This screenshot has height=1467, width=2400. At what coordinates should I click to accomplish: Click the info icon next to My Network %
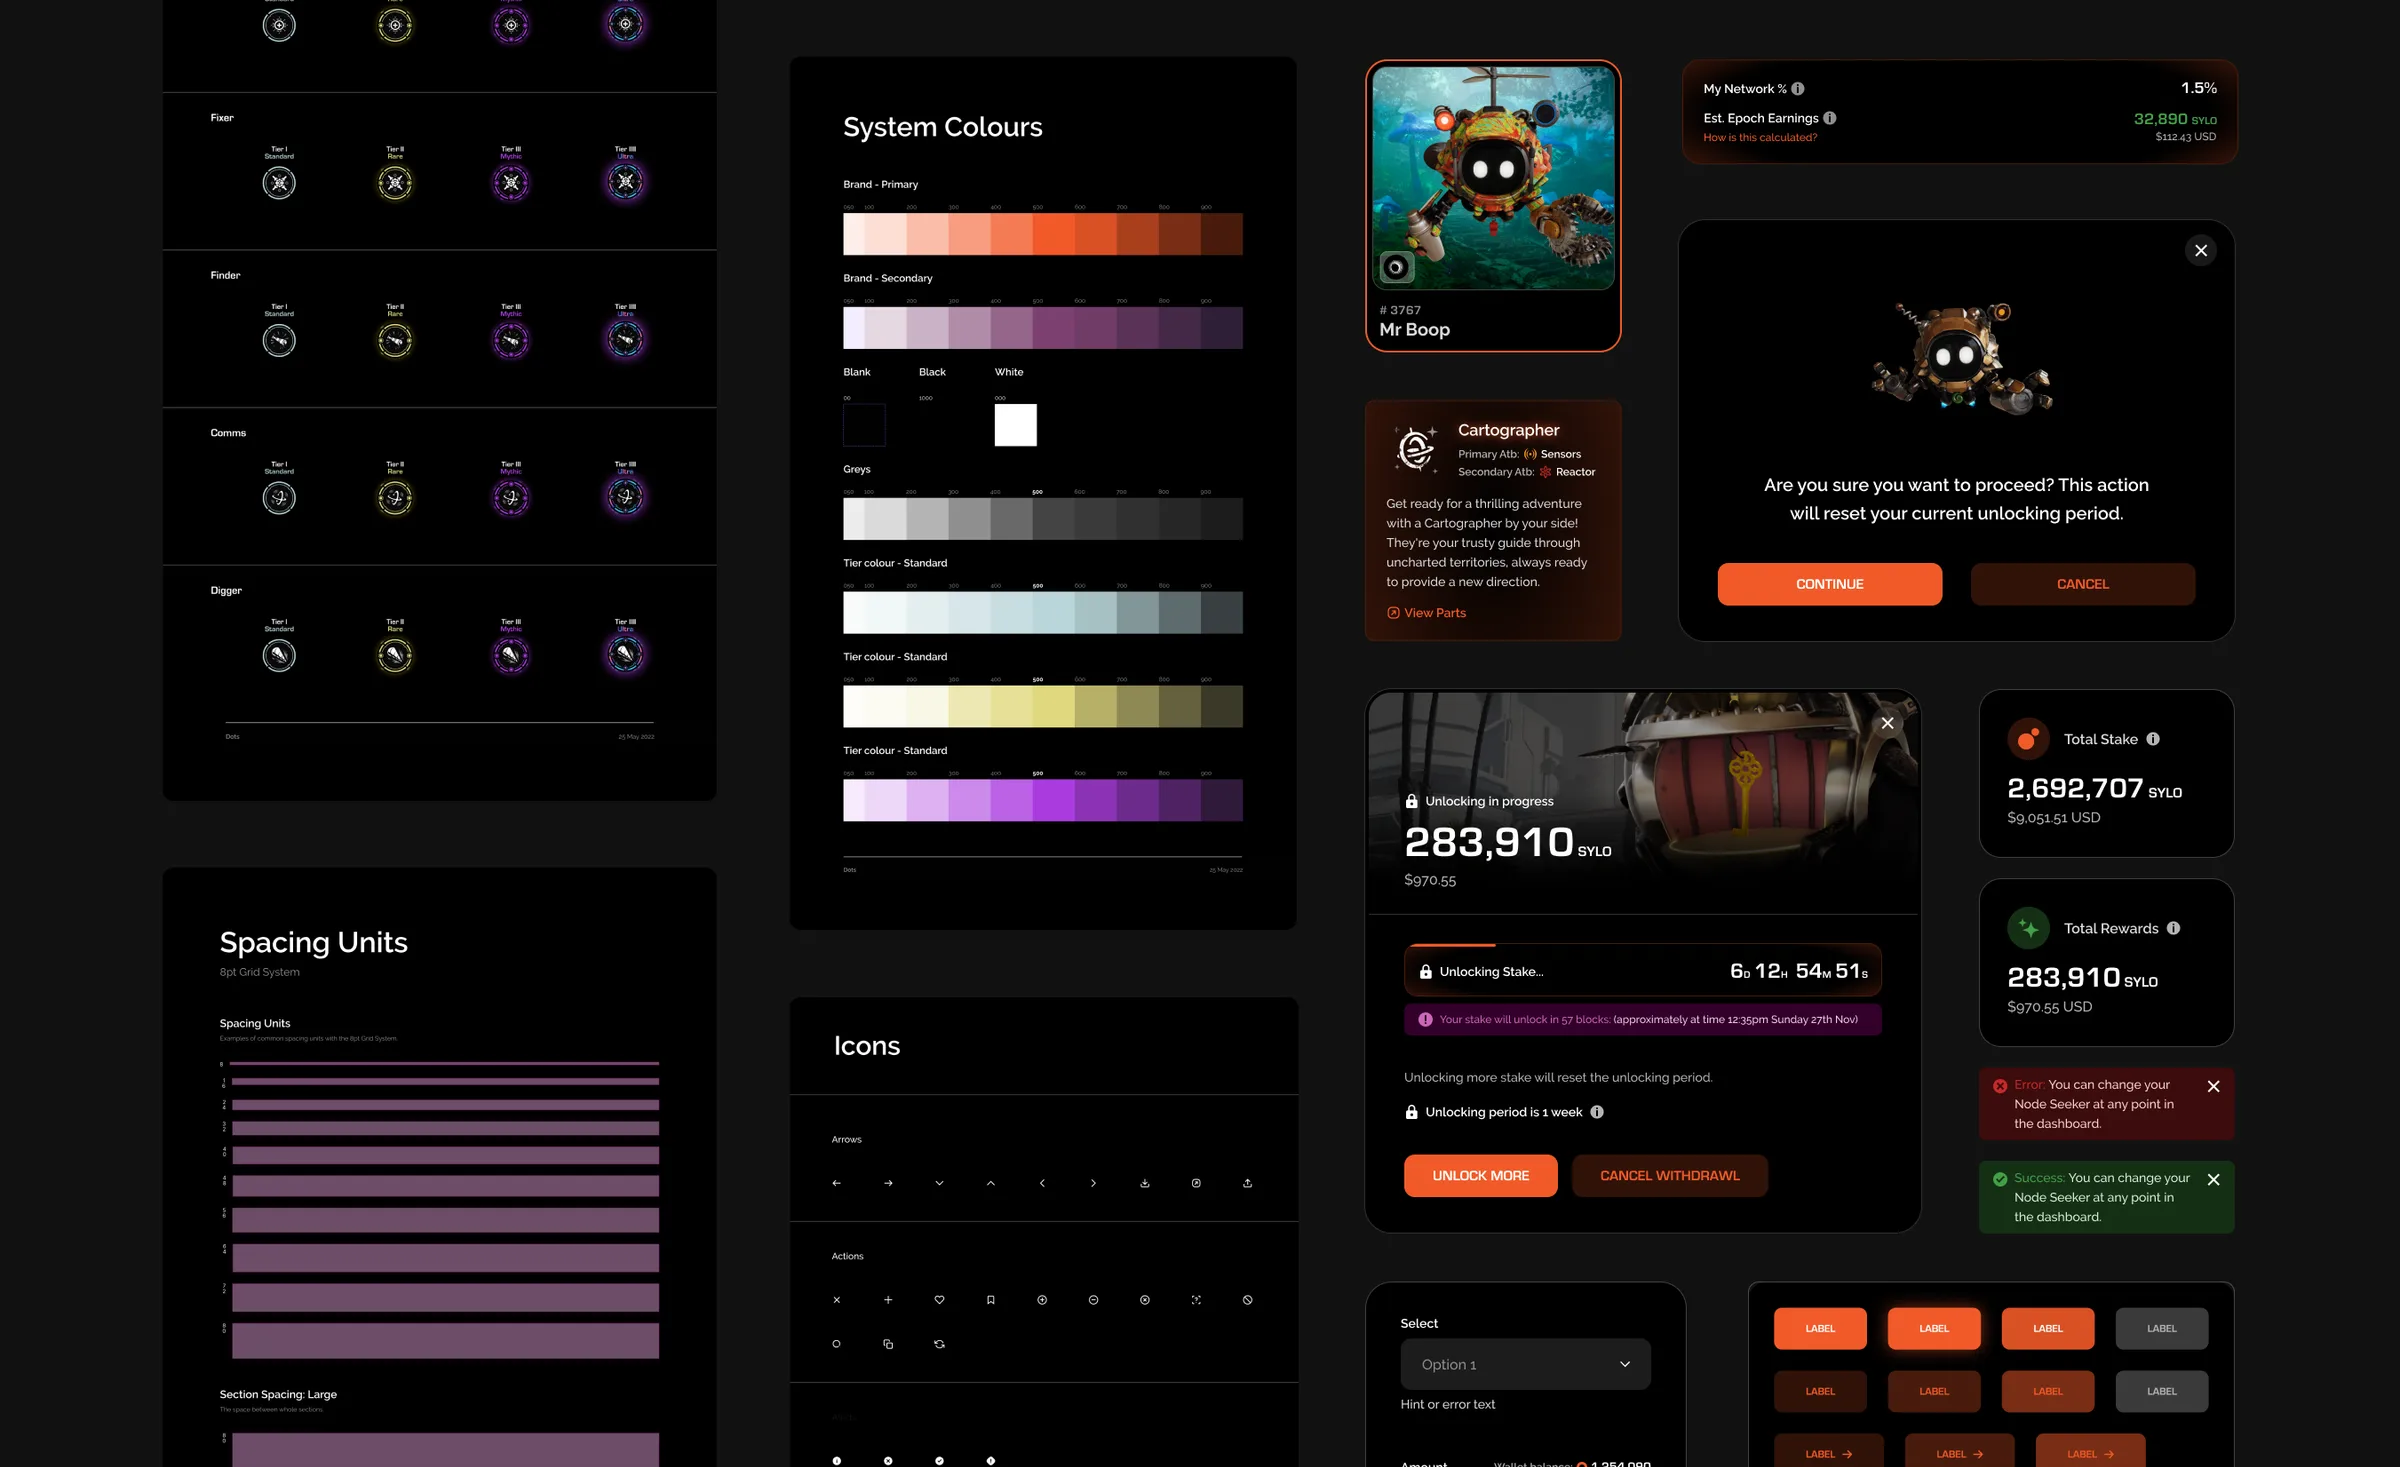coord(1798,88)
